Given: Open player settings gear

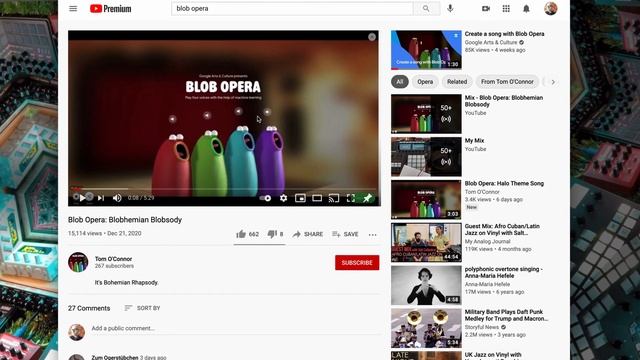Looking at the screenshot, I should [283, 198].
